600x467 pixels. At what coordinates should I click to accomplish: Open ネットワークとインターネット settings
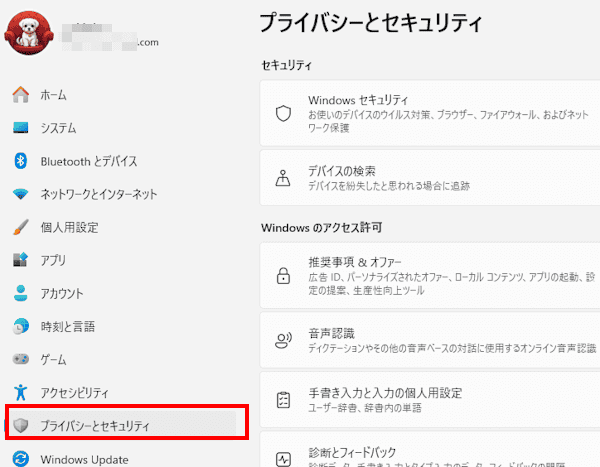pyautogui.click(x=99, y=194)
